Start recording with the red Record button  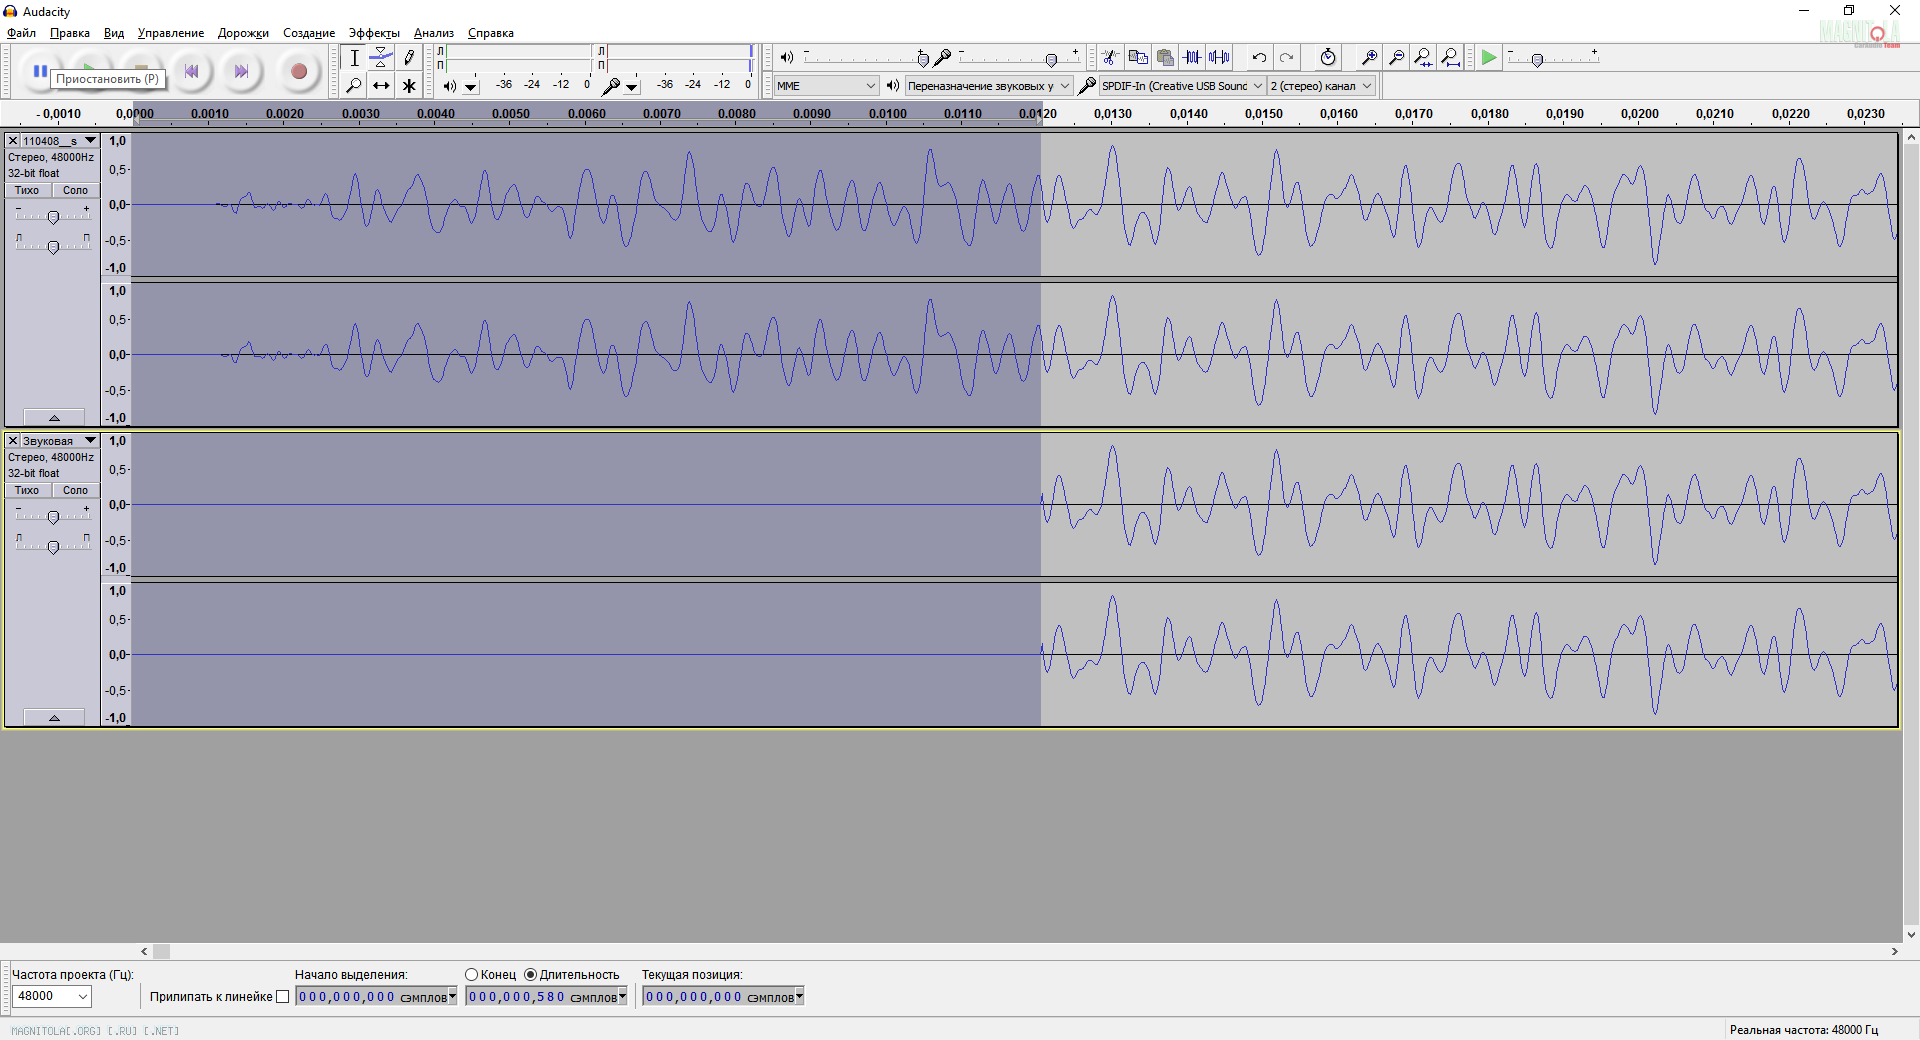[x=298, y=71]
